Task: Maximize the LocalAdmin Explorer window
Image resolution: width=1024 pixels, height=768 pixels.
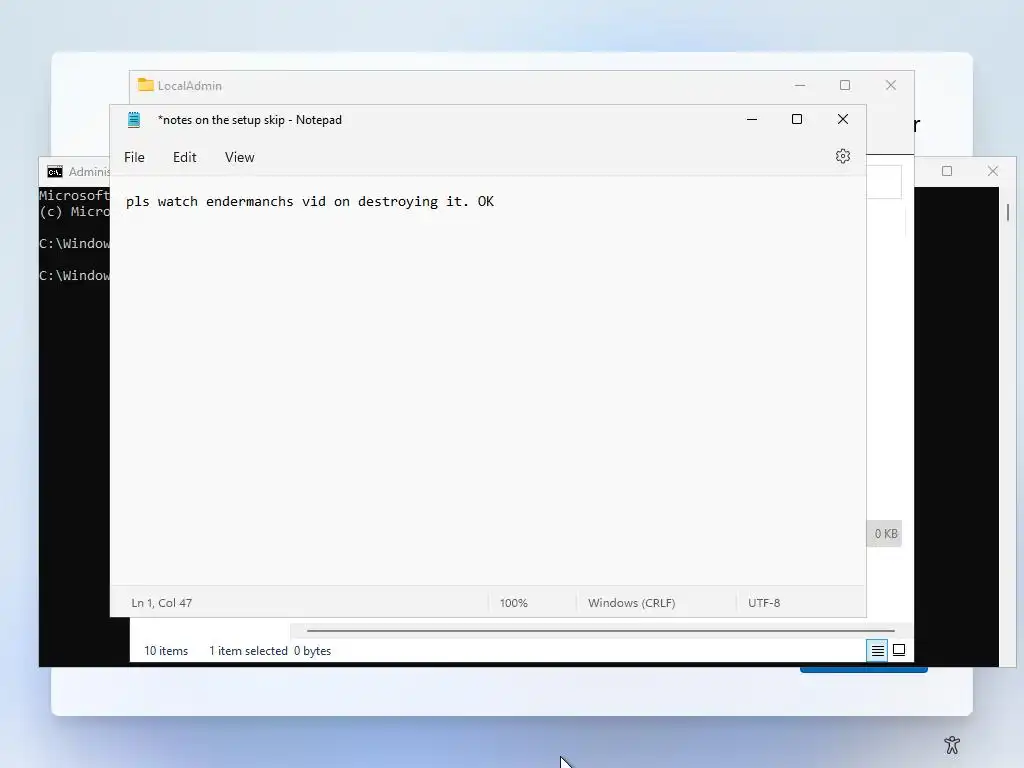Action: 845,86
